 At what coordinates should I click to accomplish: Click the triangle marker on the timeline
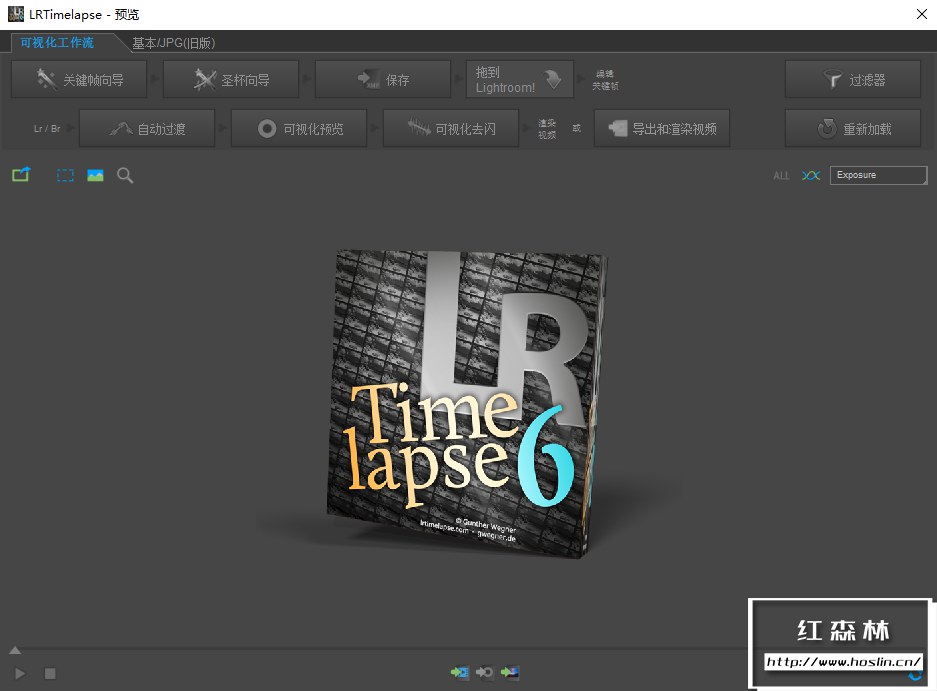click(16, 650)
